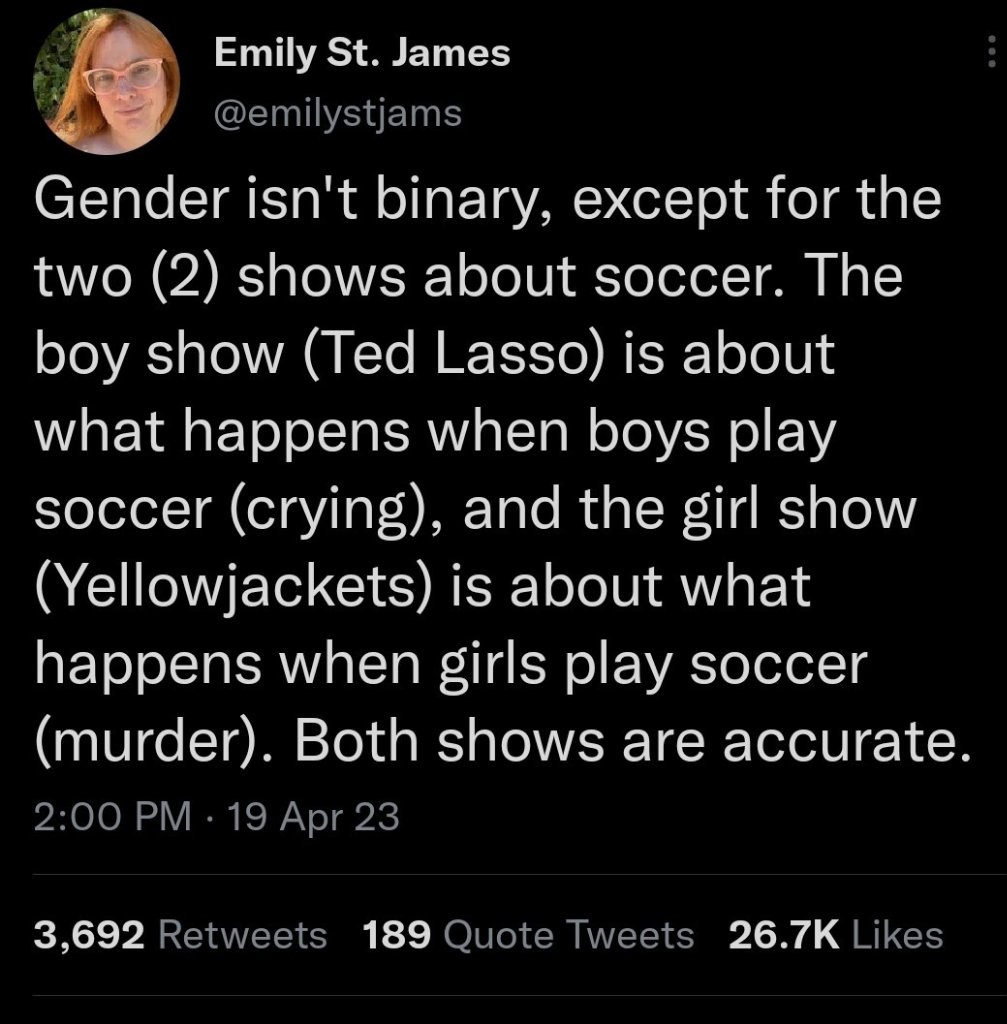Click the sentence Both shows are accurate
1007x1024 pixels.
click(633, 742)
